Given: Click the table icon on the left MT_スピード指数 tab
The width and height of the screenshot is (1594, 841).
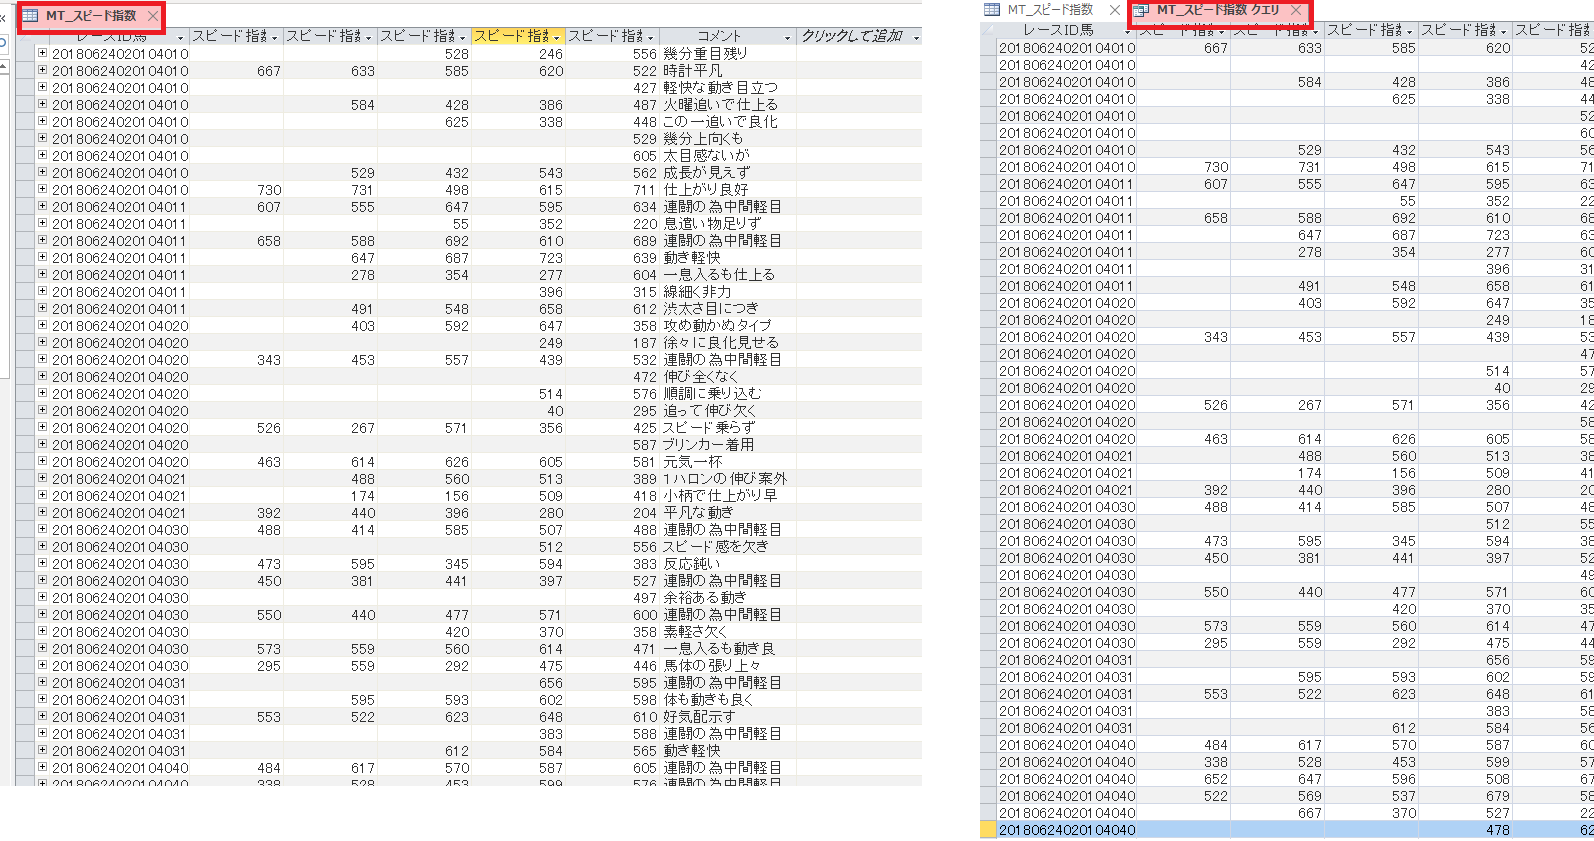Looking at the screenshot, I should click(31, 16).
